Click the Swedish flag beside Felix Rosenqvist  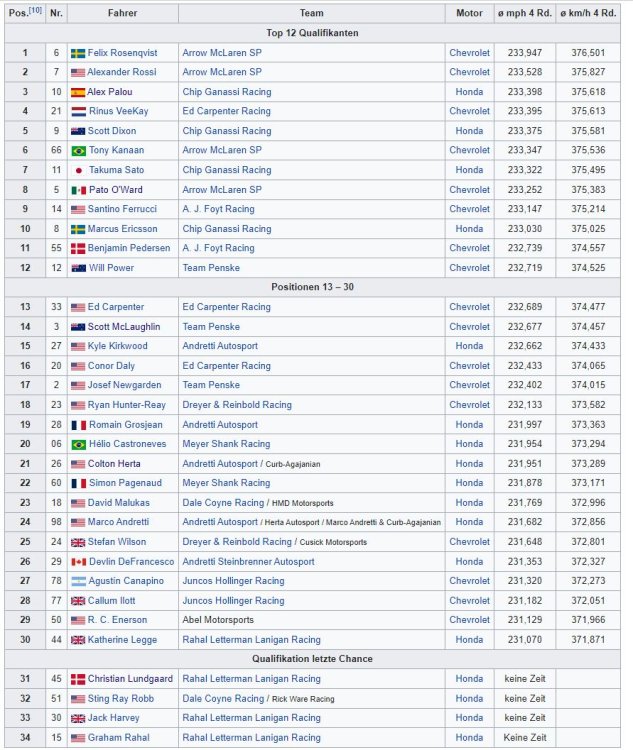78,53
